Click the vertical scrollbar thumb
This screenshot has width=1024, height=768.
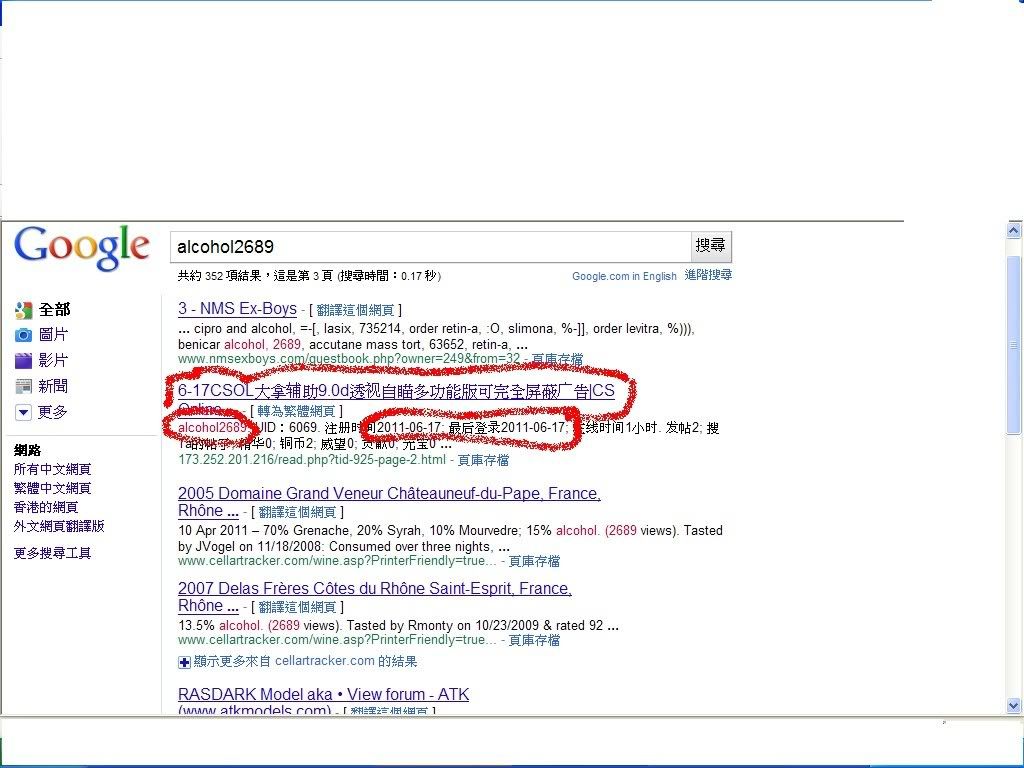pyautogui.click(x=1014, y=345)
